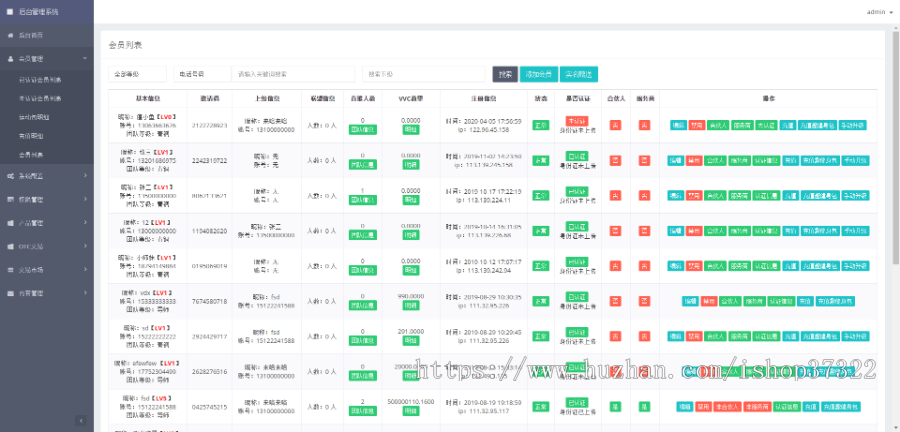Image resolution: width=900 pixels, height=432 pixels.
Task: Click the edit button in the vdx row
Action: pos(690,301)
